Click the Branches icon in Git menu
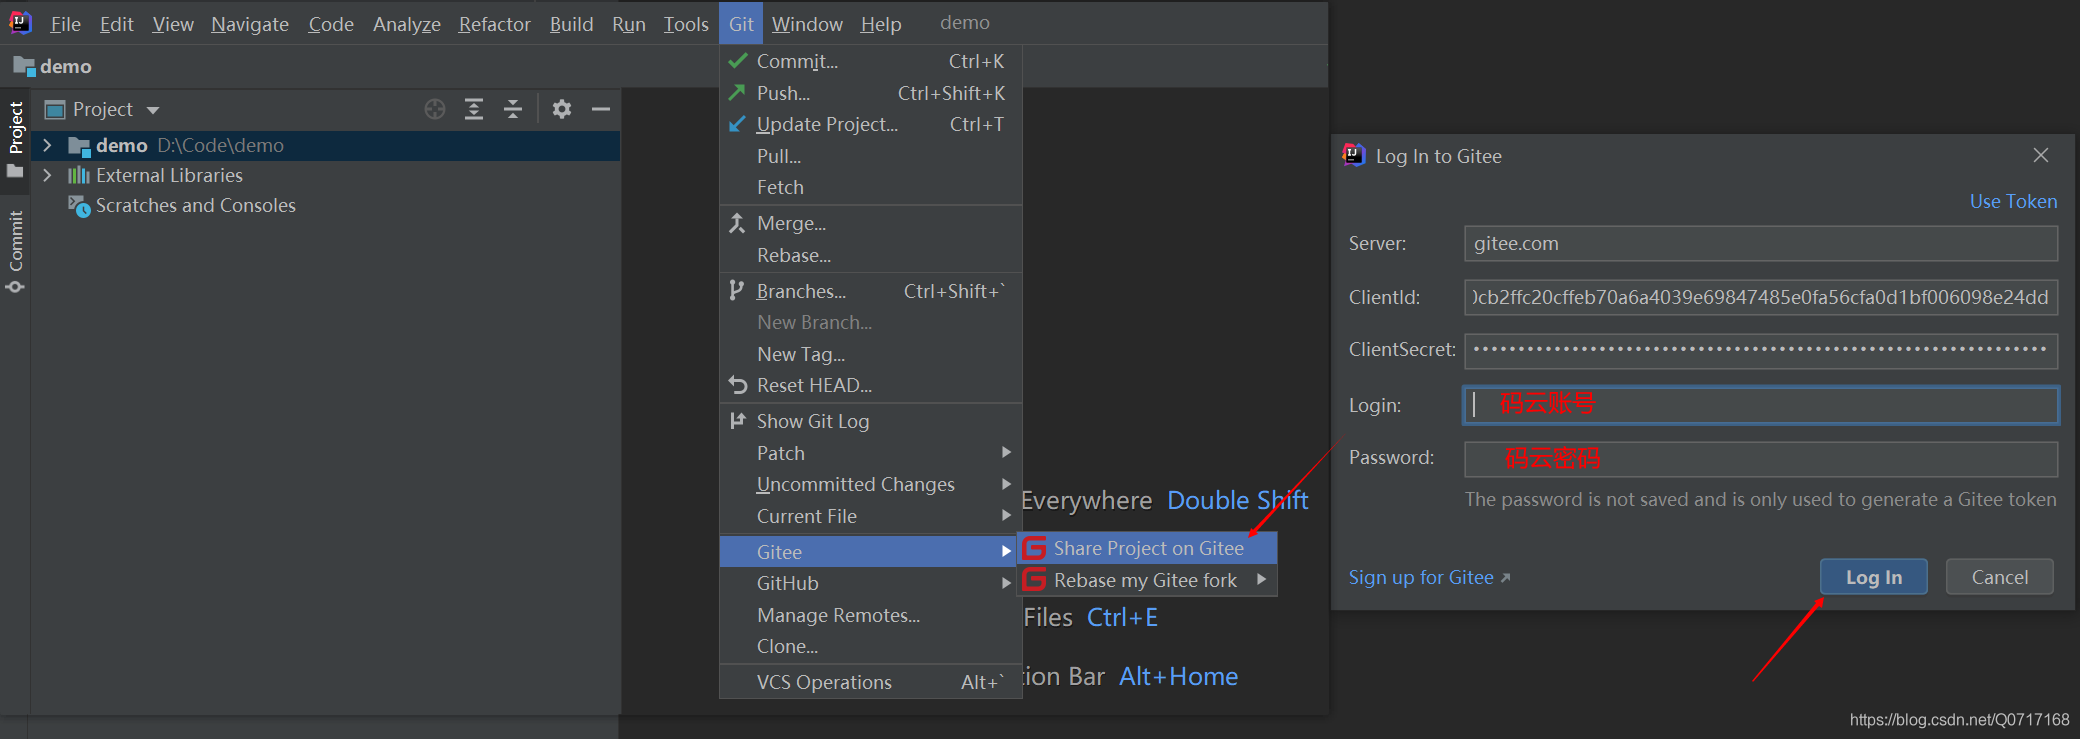 (737, 290)
